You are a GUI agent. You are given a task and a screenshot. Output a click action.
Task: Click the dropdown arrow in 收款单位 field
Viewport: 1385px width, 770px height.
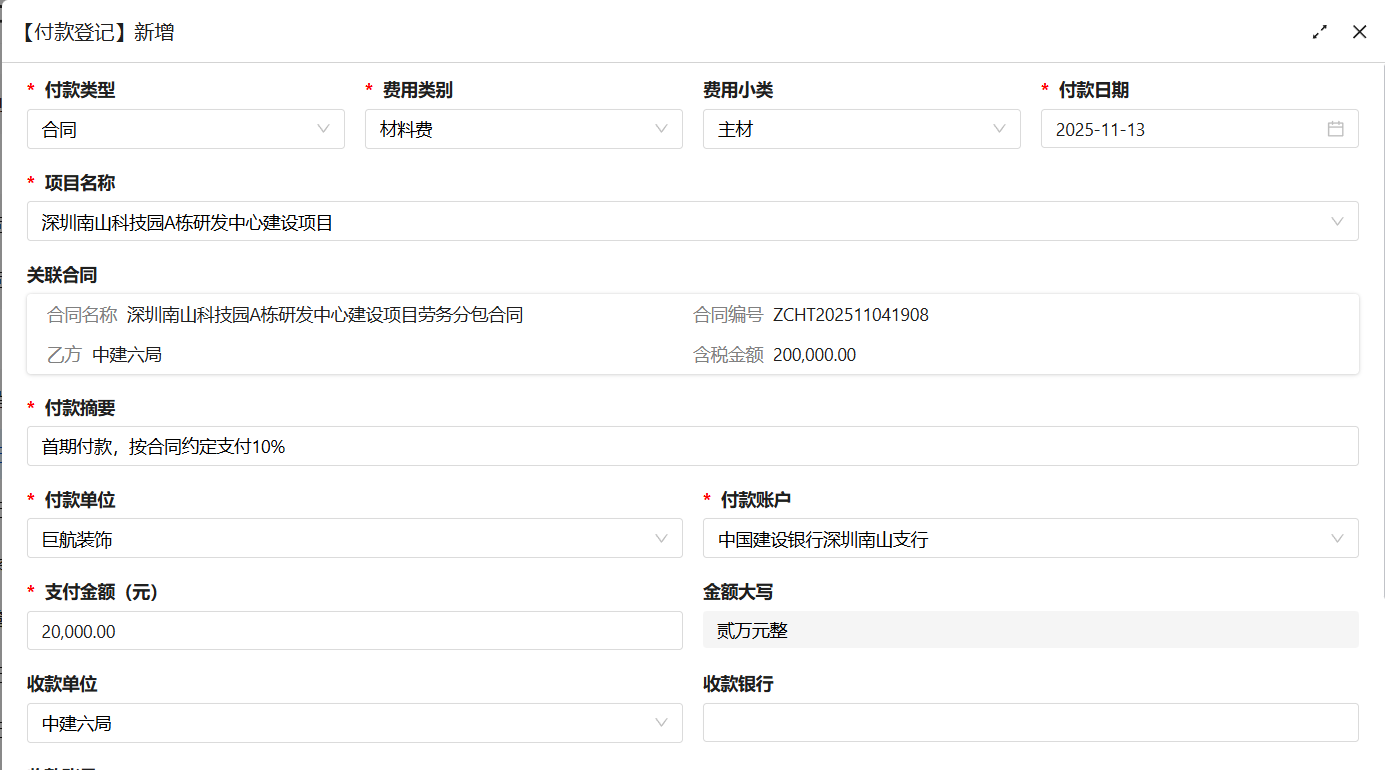coord(661,722)
